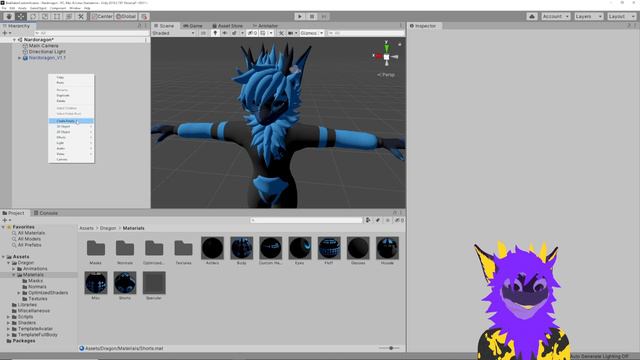This screenshot has height=360, width=640.
Task: Open the cloud Collab icon
Action: [x=531, y=16]
